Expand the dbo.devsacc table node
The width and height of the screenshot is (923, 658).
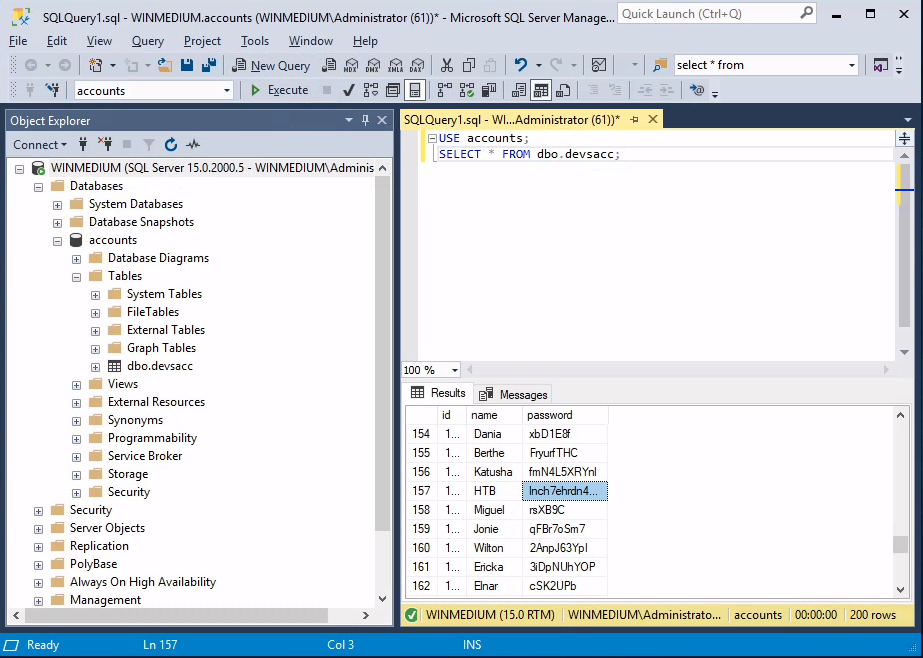[95, 366]
